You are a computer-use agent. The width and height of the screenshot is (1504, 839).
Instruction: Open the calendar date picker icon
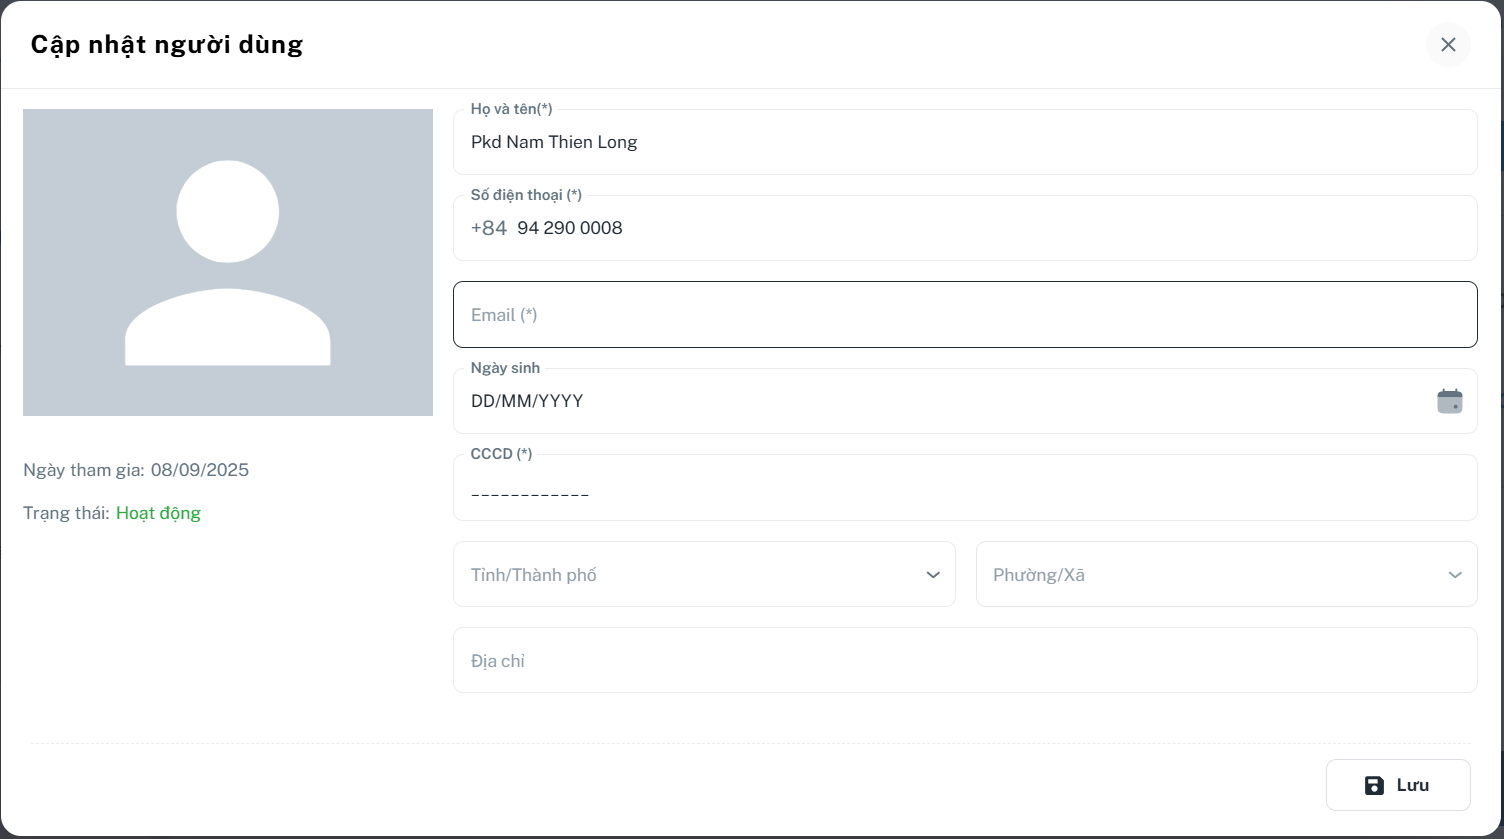1449,401
